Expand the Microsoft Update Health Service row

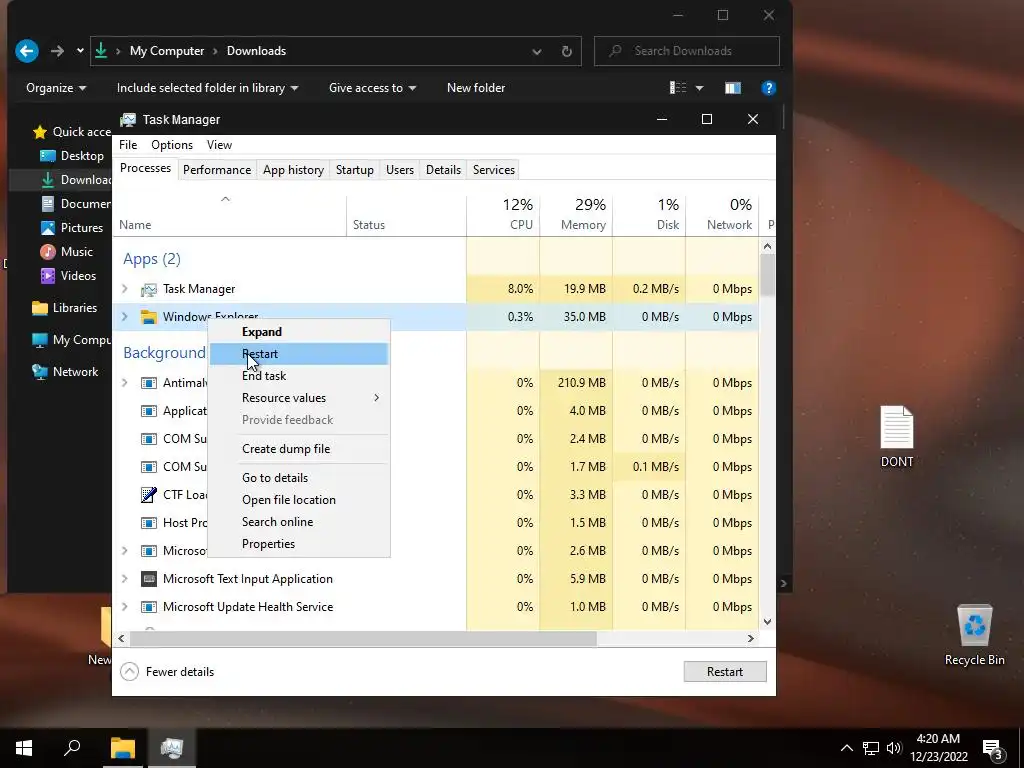tap(125, 607)
